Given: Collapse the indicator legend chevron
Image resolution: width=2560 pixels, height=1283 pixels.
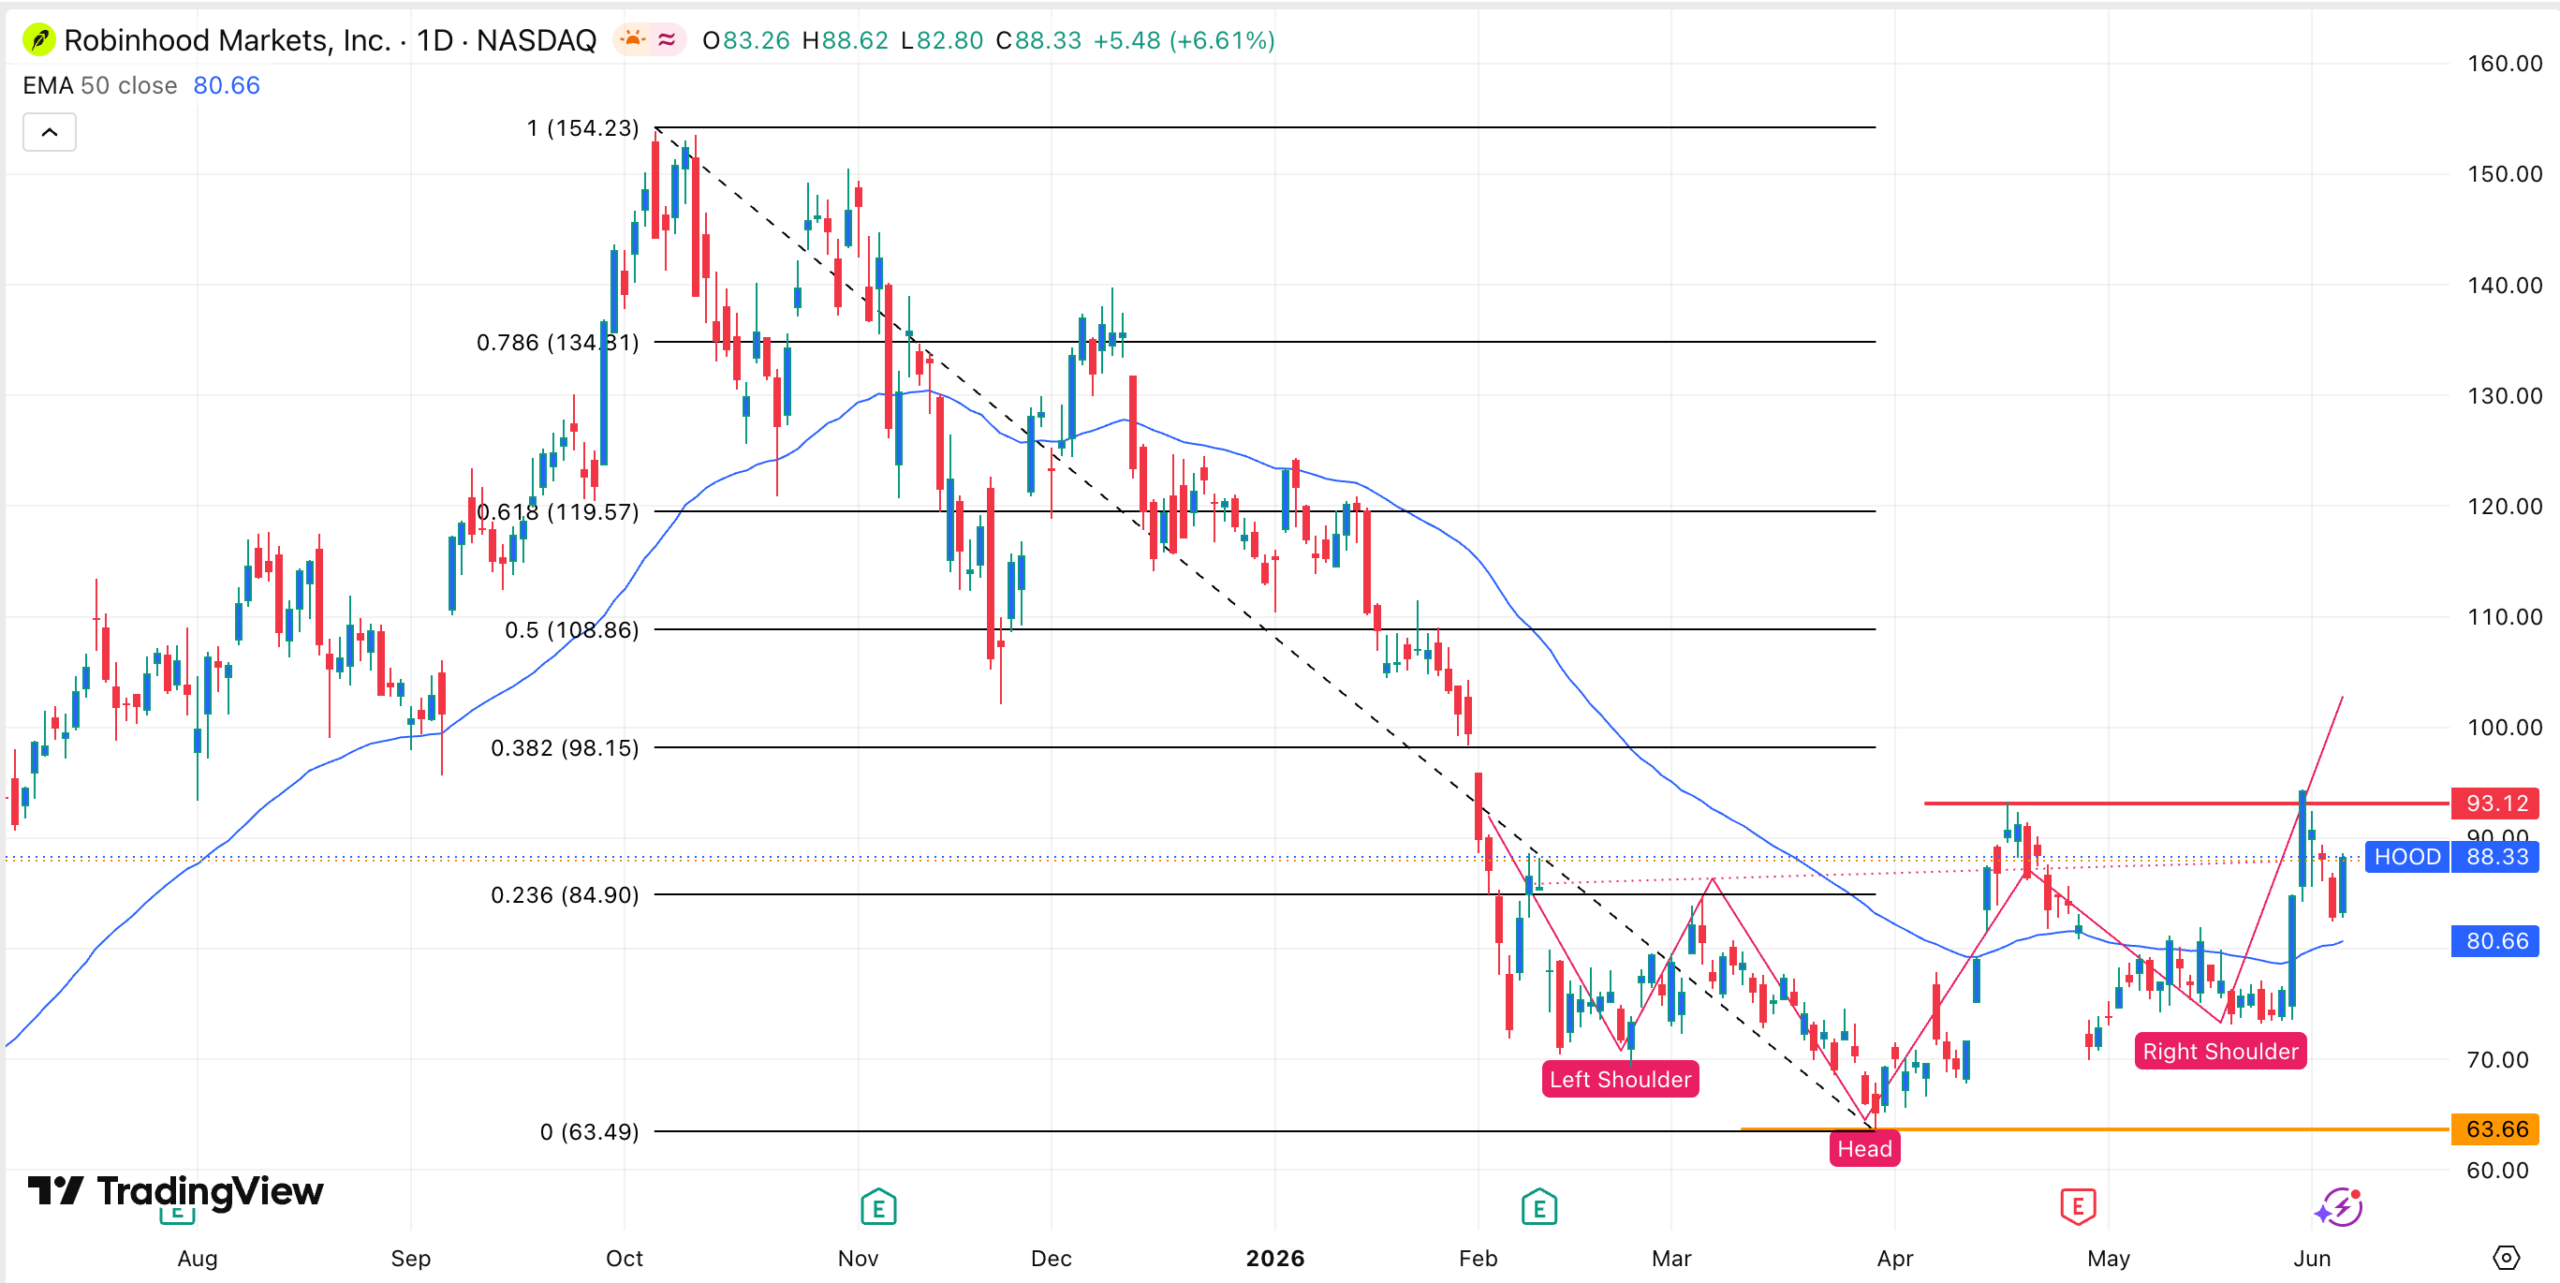Looking at the screenshot, I should (49, 132).
